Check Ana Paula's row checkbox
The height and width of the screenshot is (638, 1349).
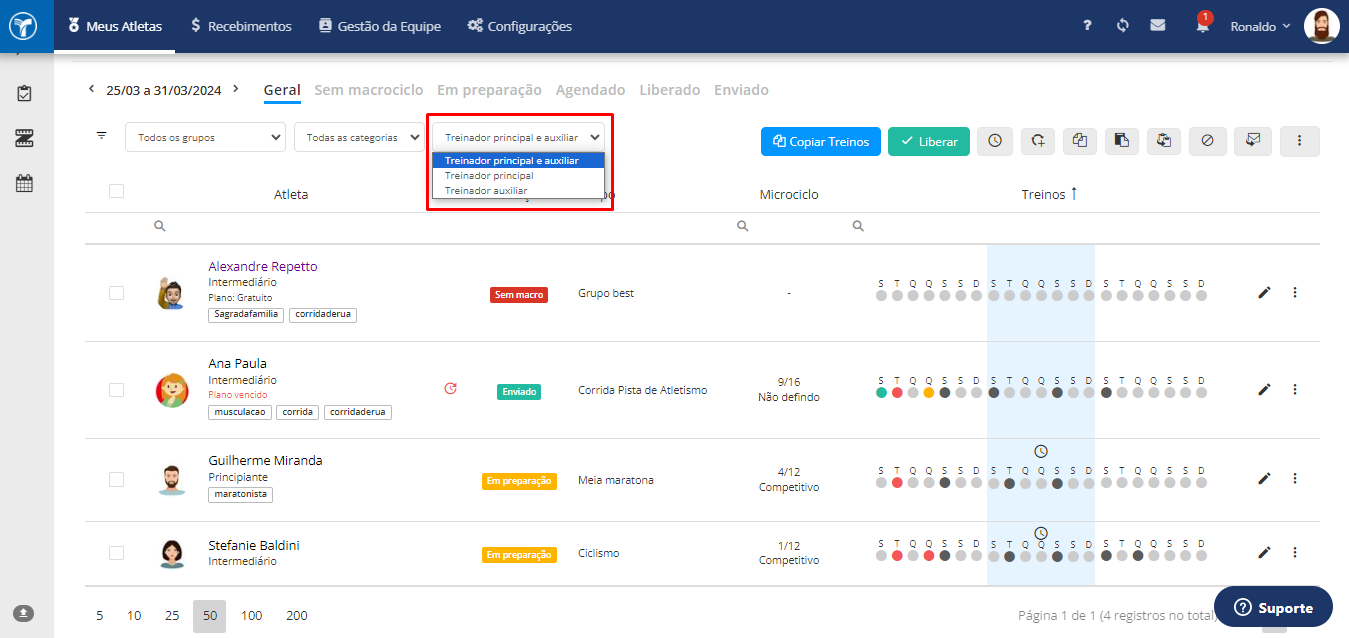click(116, 390)
